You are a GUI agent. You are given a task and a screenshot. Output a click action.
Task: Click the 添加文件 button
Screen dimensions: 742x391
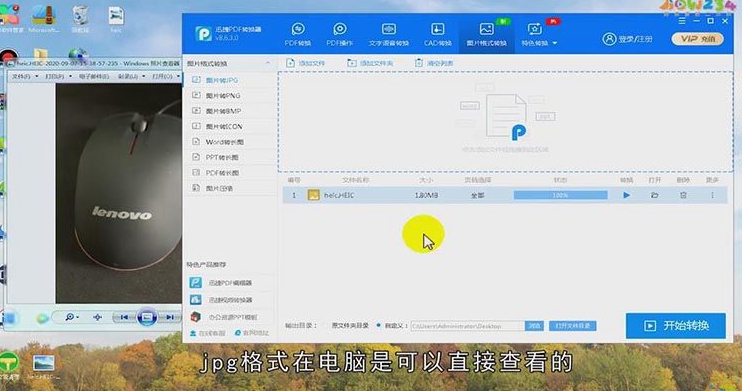(x=306, y=63)
